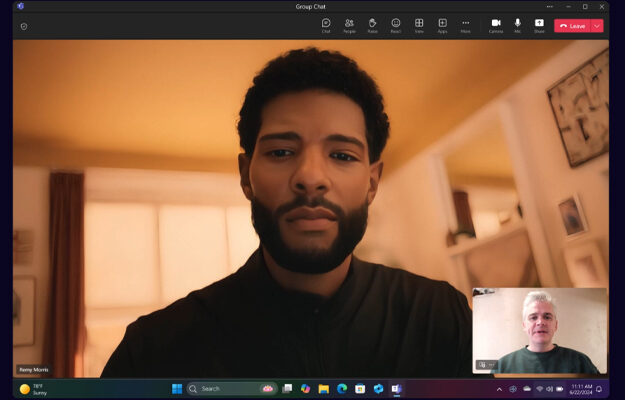This screenshot has width=625, height=400.
Task: Raise your hand in the meeting
Action: [372, 26]
